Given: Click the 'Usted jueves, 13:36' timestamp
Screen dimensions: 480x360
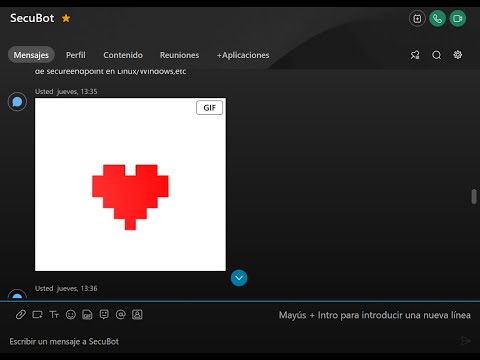Looking at the screenshot, I should point(66,288).
